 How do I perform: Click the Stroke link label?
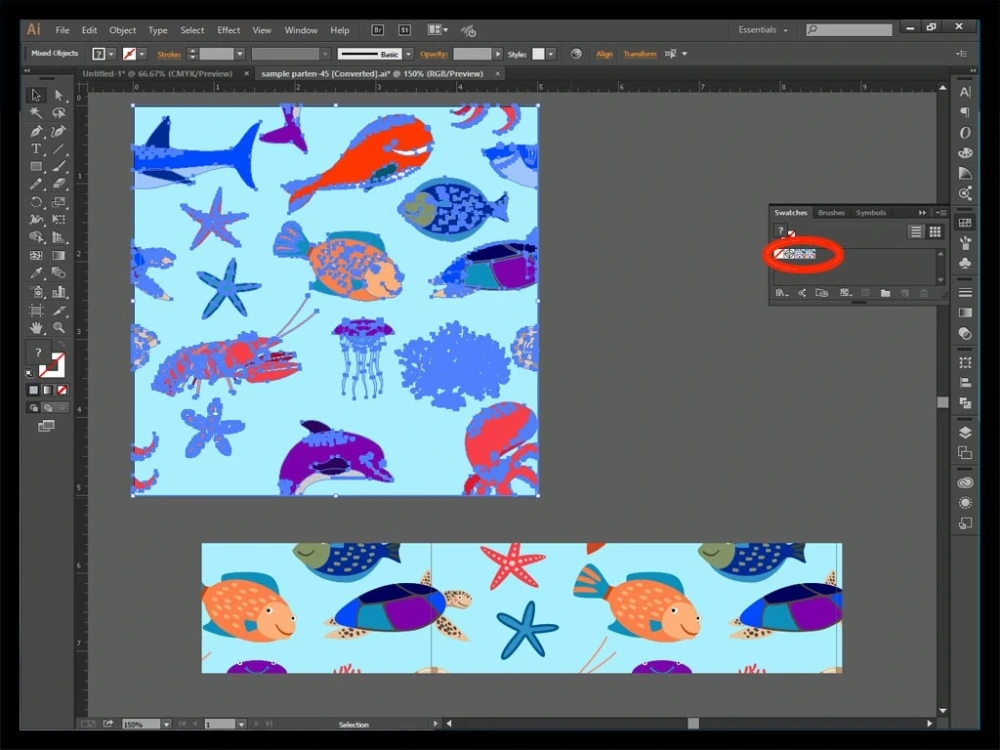(x=169, y=54)
